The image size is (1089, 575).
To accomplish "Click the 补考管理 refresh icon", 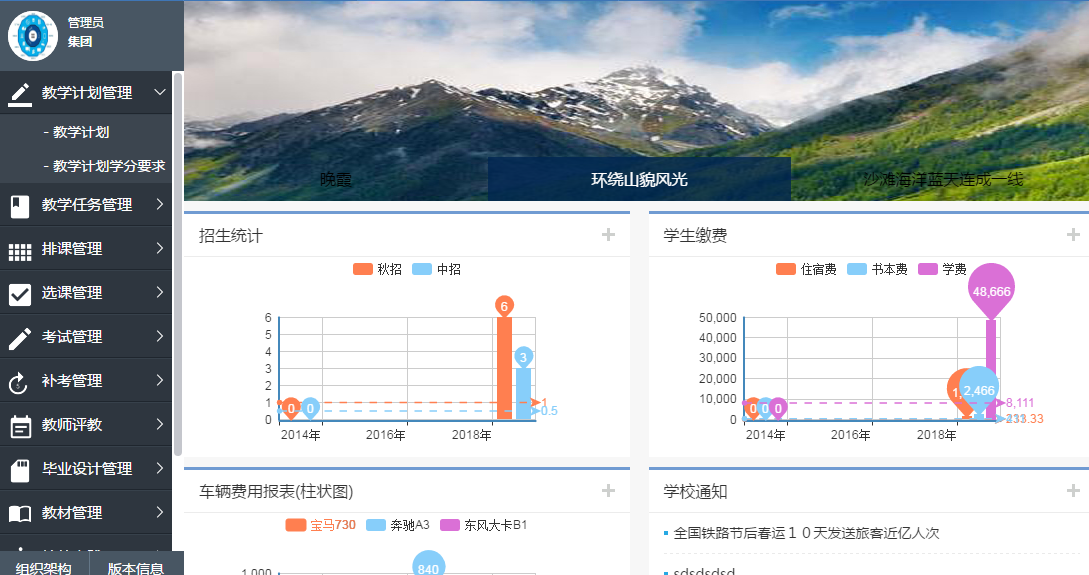I will click(20, 382).
